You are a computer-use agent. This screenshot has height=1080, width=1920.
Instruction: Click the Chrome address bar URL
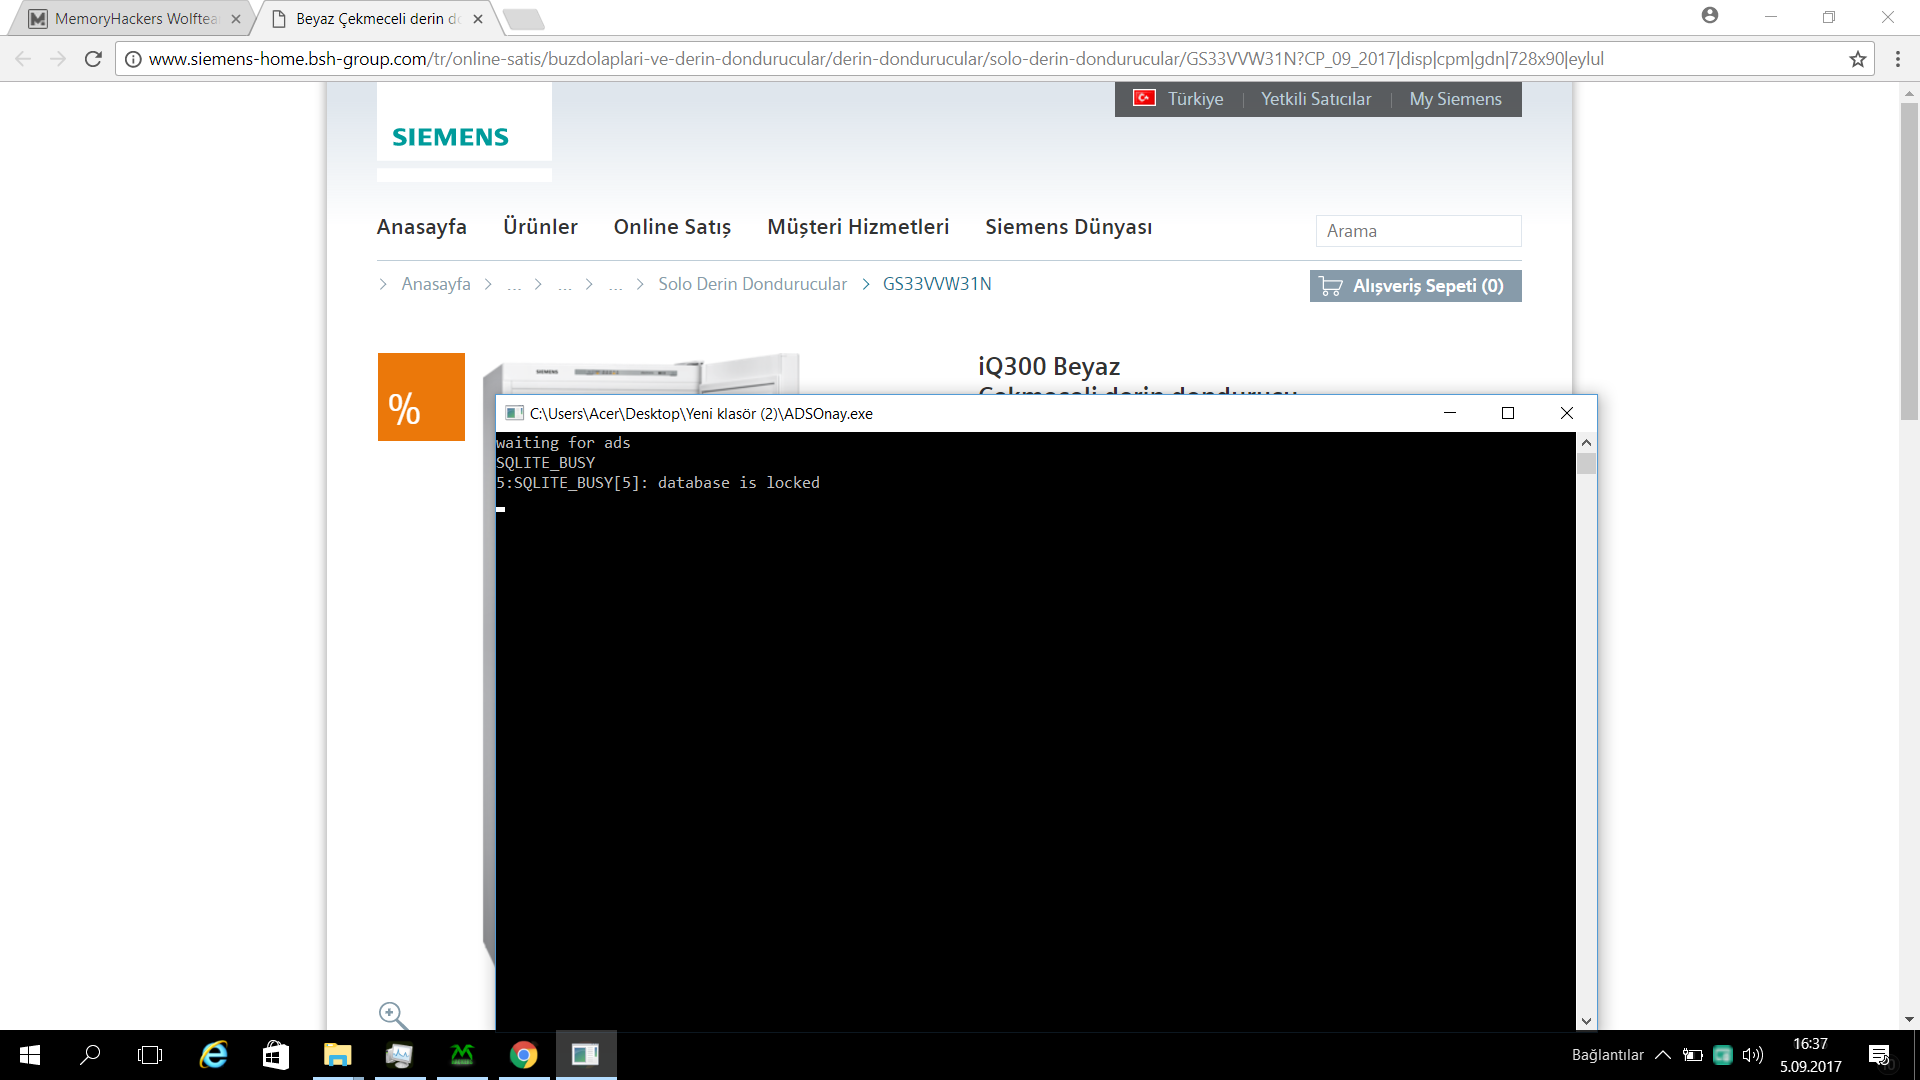tap(876, 59)
